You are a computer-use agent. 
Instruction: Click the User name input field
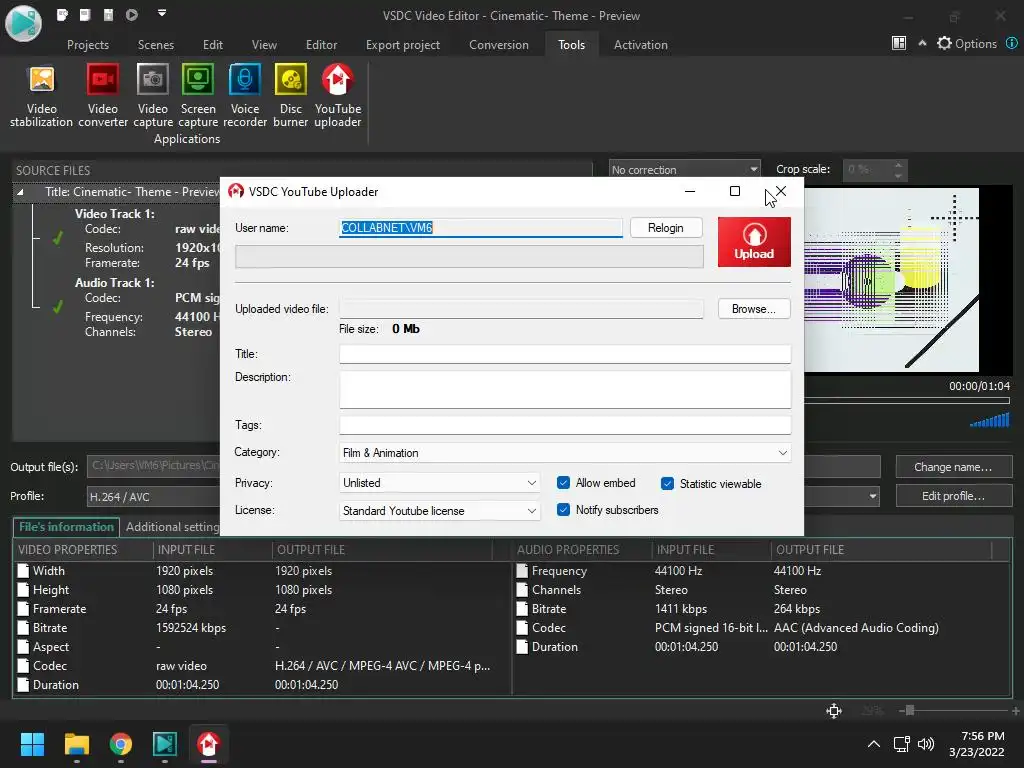click(x=481, y=227)
